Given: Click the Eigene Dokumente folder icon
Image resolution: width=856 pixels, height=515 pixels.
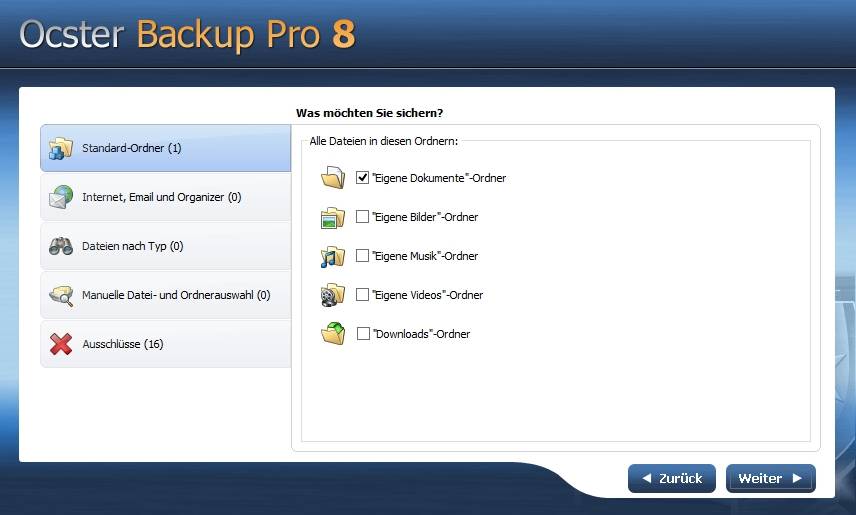Looking at the screenshot, I should pyautogui.click(x=333, y=177).
